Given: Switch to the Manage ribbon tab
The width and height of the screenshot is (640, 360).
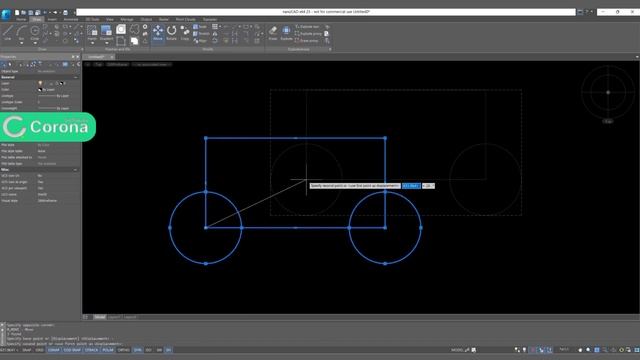Looking at the screenshot, I should (127, 19).
